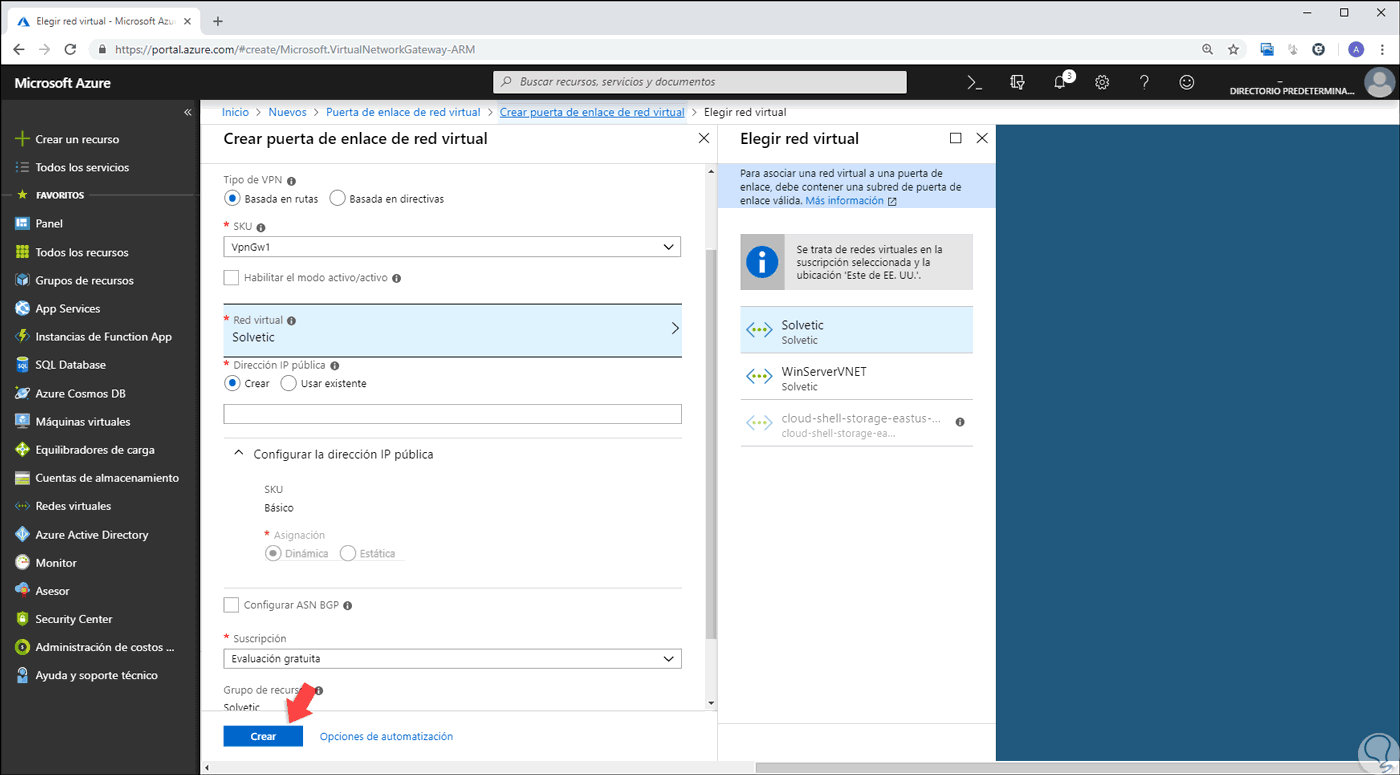Show info for active/active mode
1400x775 pixels.
click(x=397, y=278)
